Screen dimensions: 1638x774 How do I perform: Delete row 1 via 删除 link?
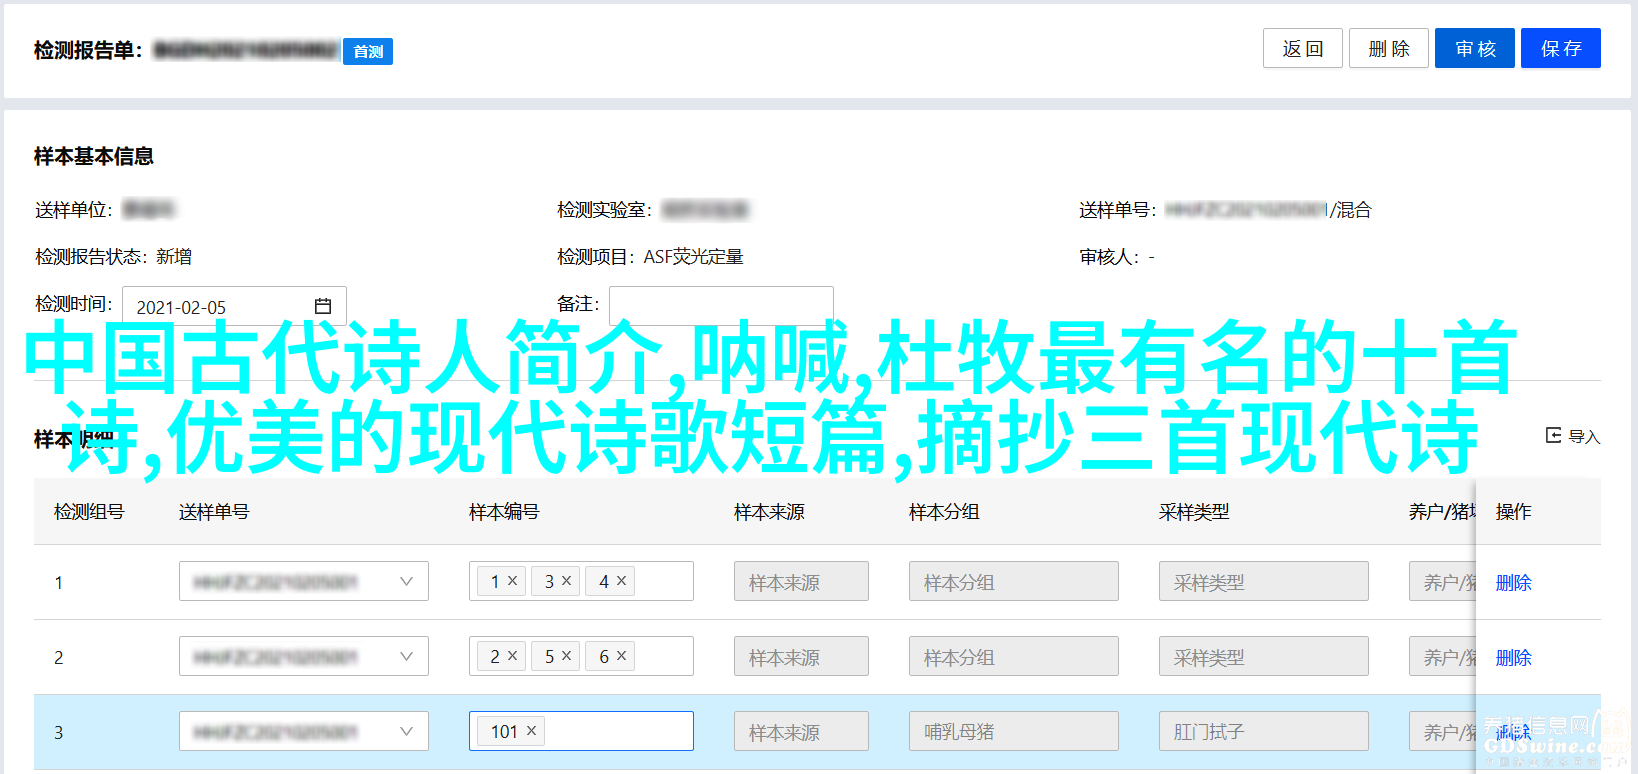[1513, 582]
